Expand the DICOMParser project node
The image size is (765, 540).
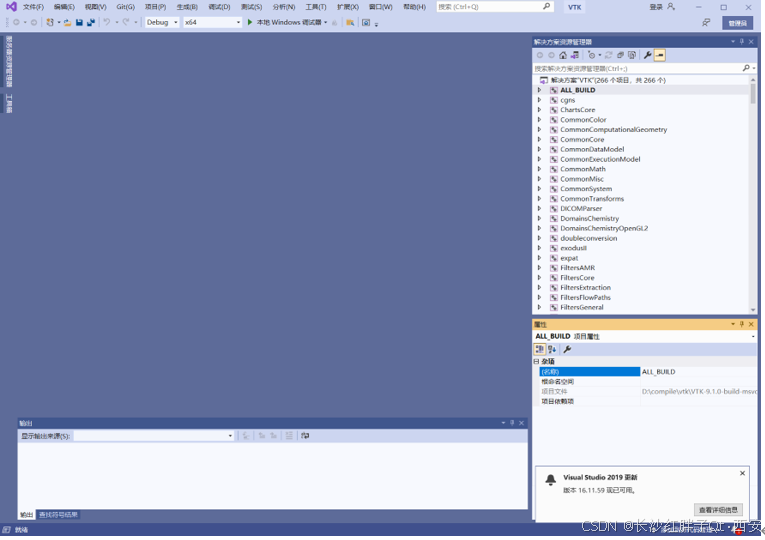(540, 208)
